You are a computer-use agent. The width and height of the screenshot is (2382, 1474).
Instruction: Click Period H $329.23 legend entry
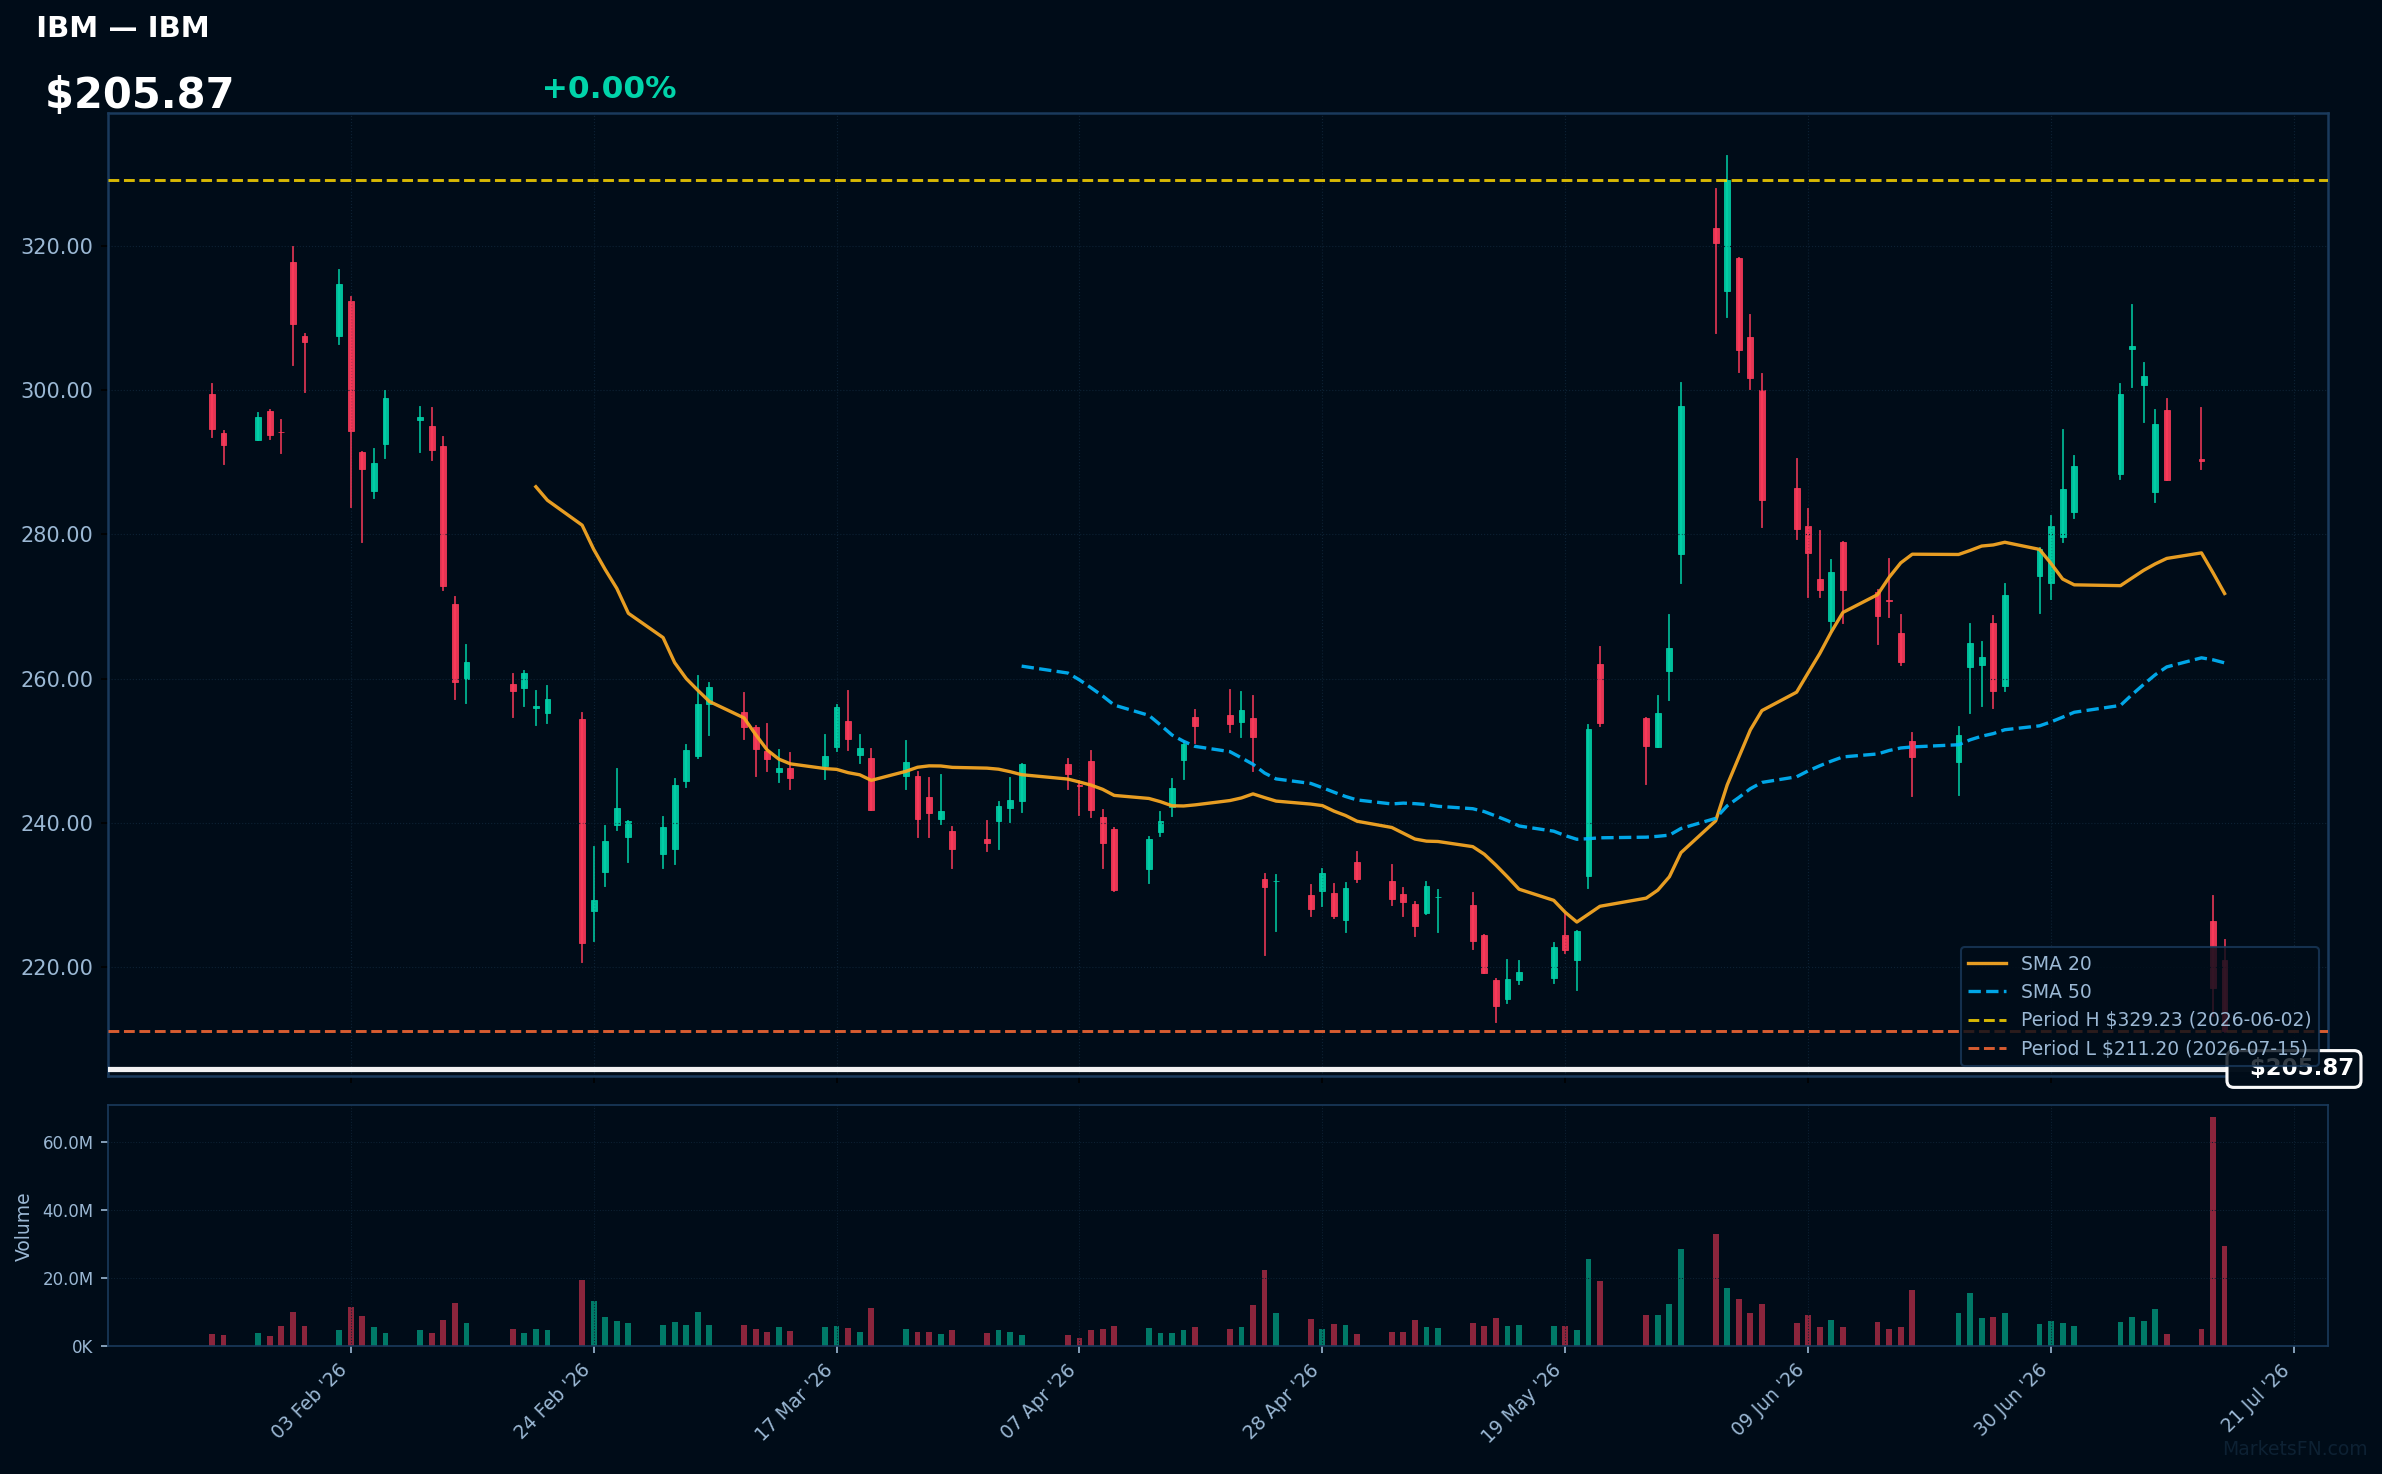click(2139, 1019)
